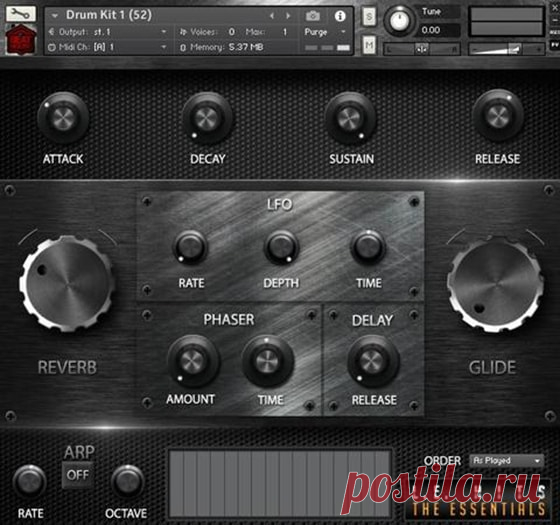Click the large REVERB knob
This screenshot has width=560, height=525.
coord(67,284)
